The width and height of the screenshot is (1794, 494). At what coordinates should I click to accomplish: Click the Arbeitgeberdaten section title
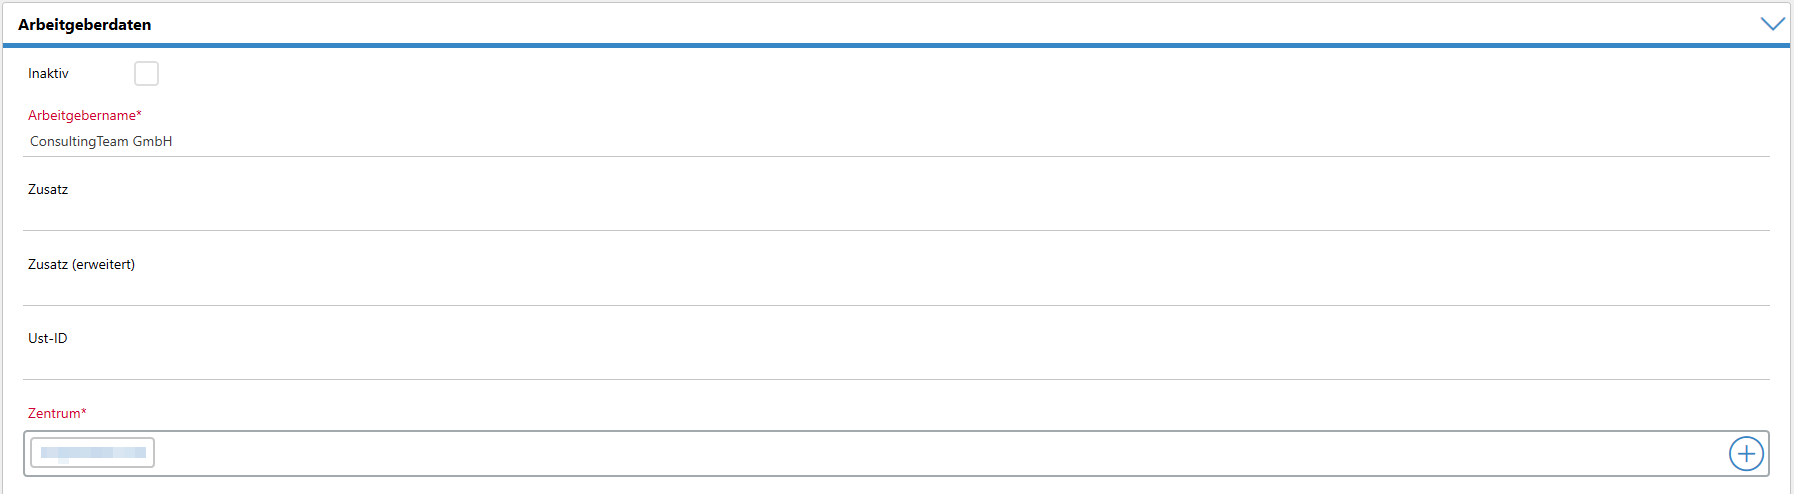(85, 24)
